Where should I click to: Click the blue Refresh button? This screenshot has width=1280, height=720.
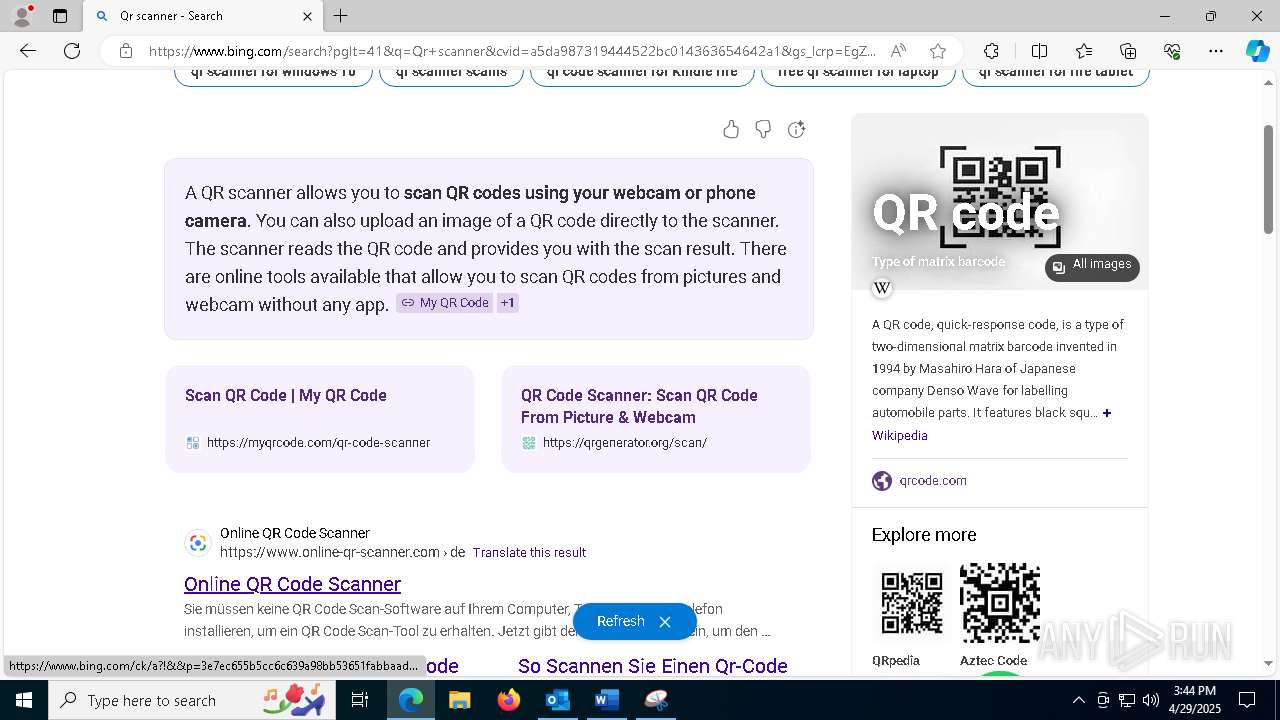620,622
